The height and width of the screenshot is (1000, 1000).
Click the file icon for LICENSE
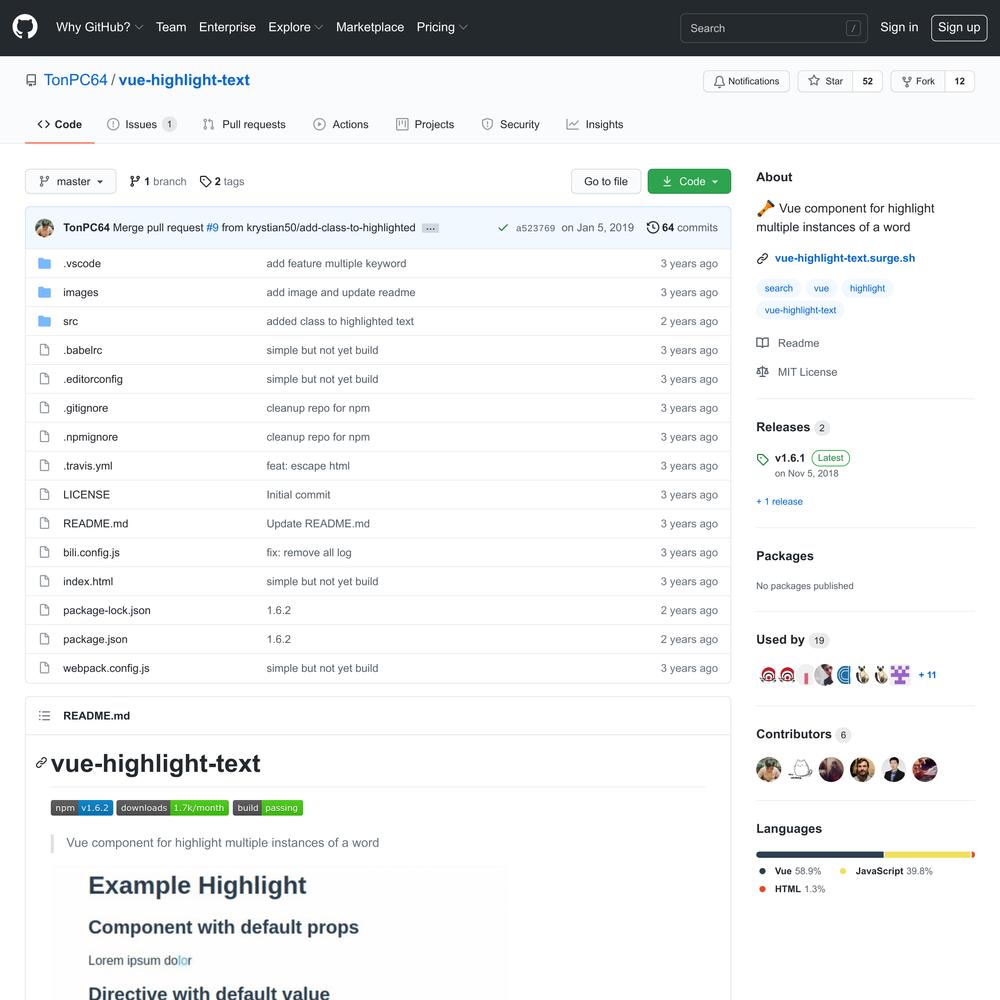click(x=44, y=494)
